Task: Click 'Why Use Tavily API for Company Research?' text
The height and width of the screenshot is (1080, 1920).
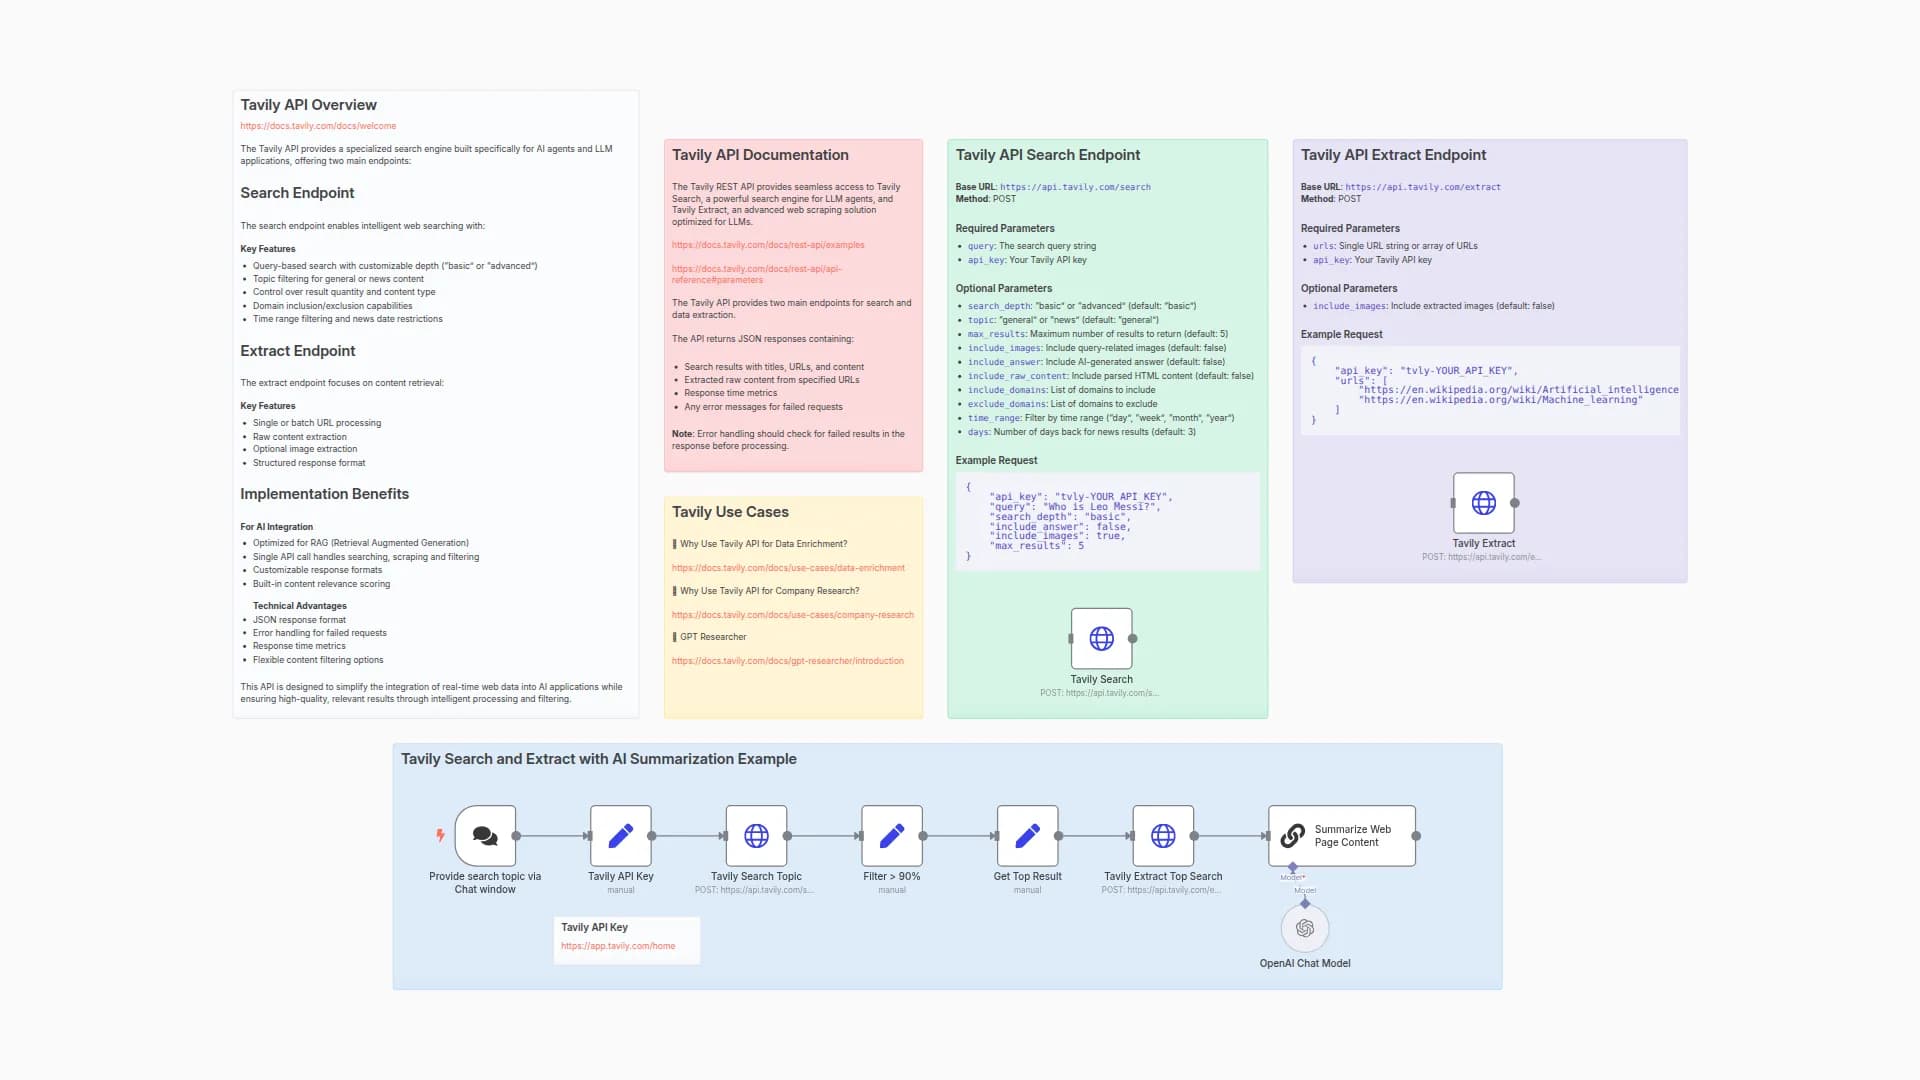Action: 770,591
